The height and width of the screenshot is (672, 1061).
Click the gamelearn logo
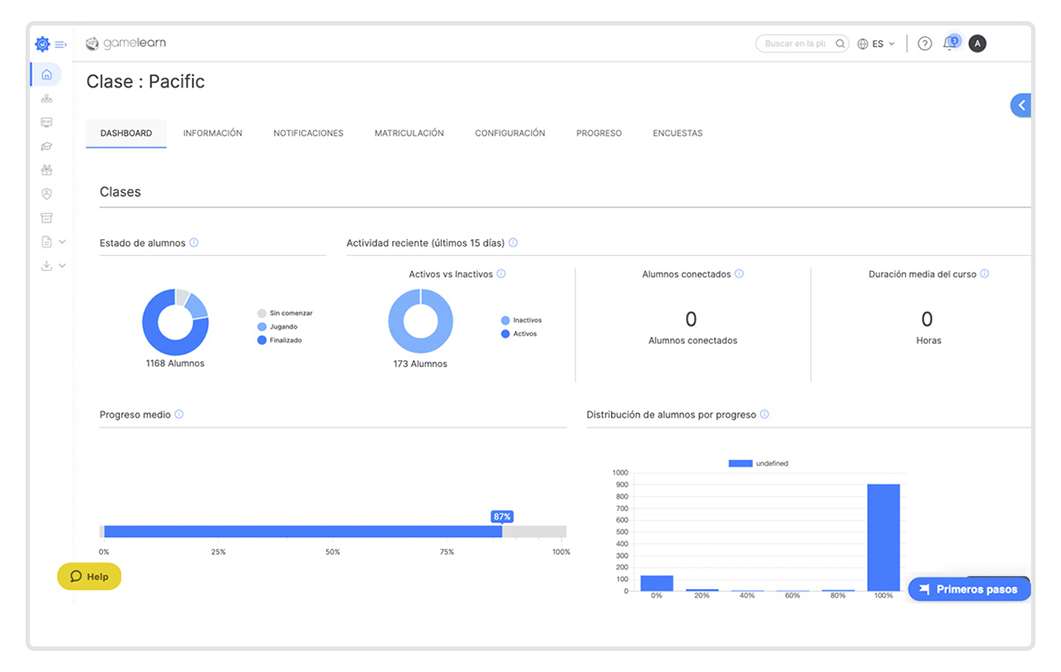point(126,43)
